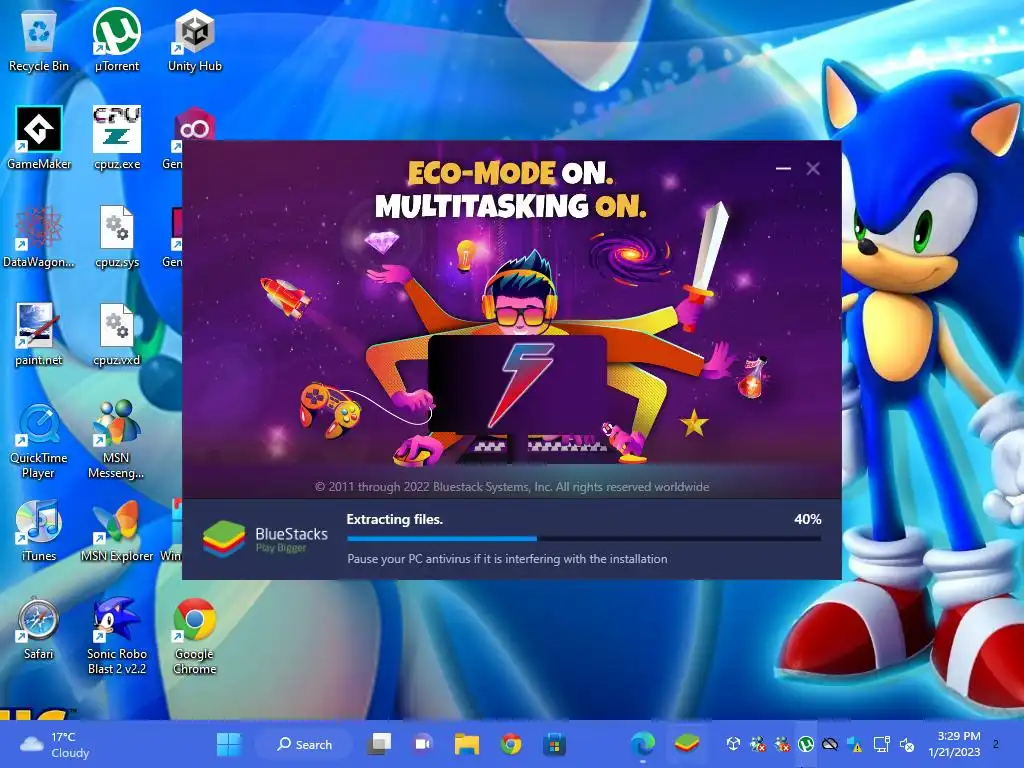This screenshot has width=1024, height=768.
Task: Open Task View on the taskbar
Action: [x=379, y=744]
